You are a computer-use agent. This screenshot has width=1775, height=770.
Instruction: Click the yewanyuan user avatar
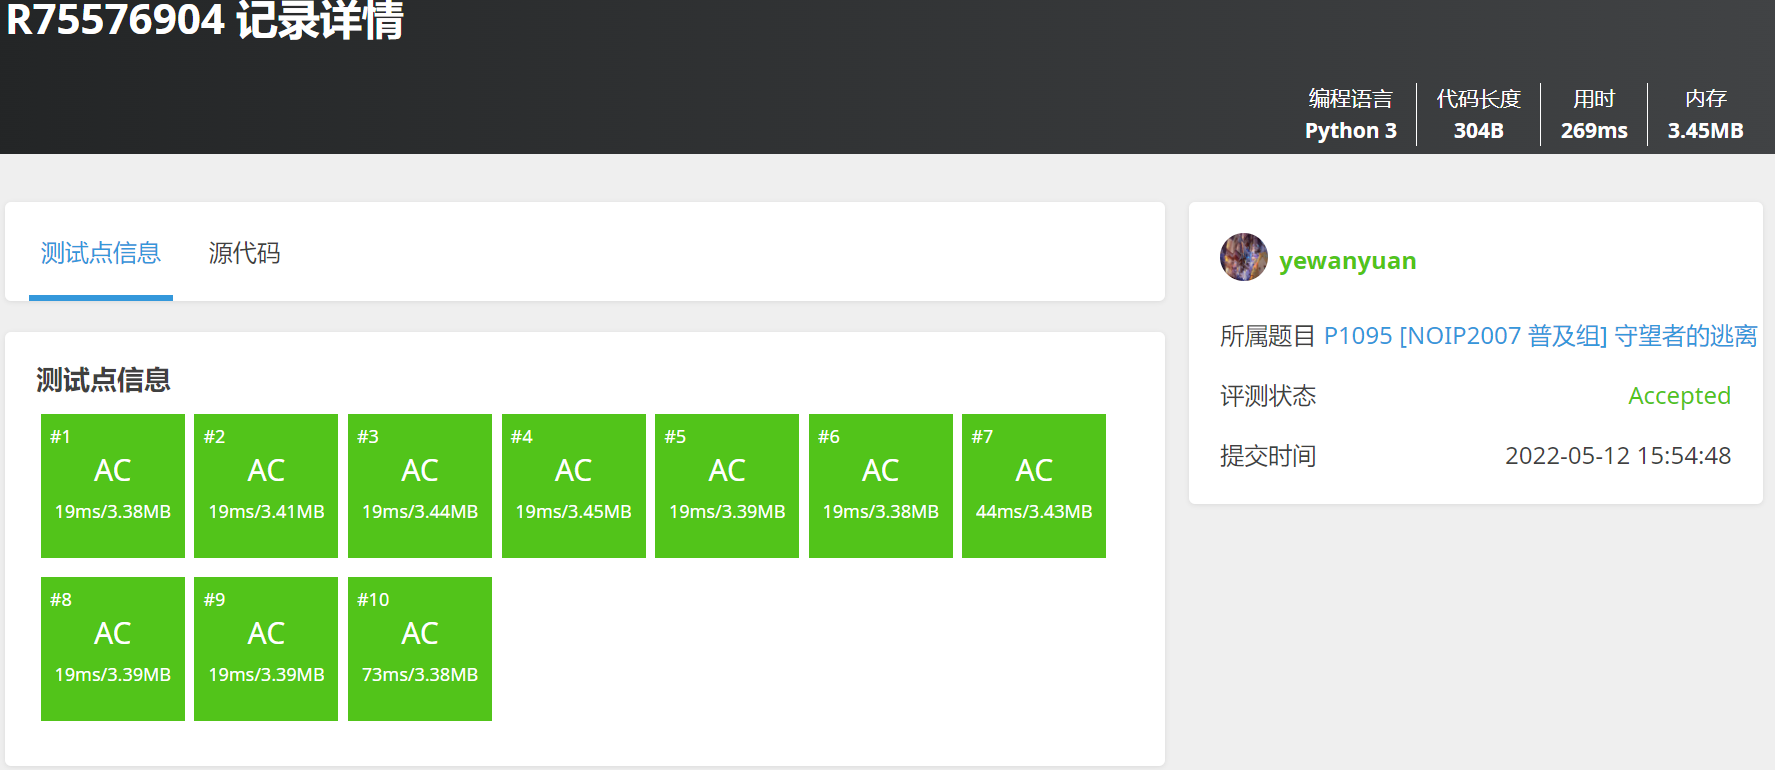click(1243, 258)
